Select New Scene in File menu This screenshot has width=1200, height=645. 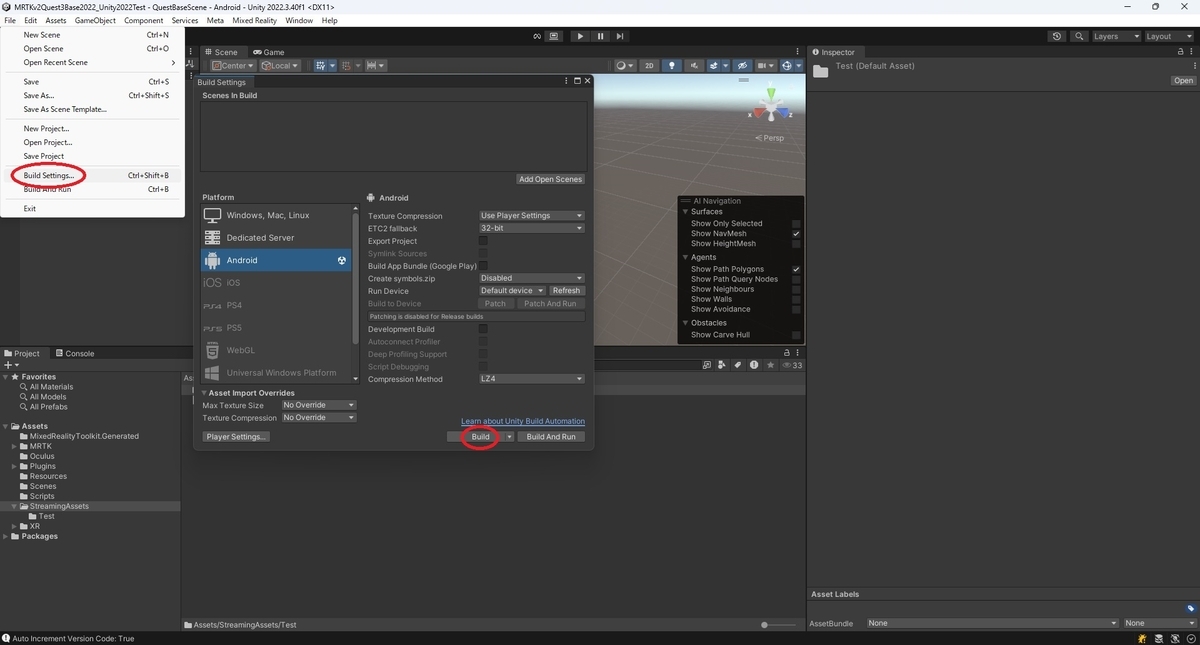(x=42, y=35)
